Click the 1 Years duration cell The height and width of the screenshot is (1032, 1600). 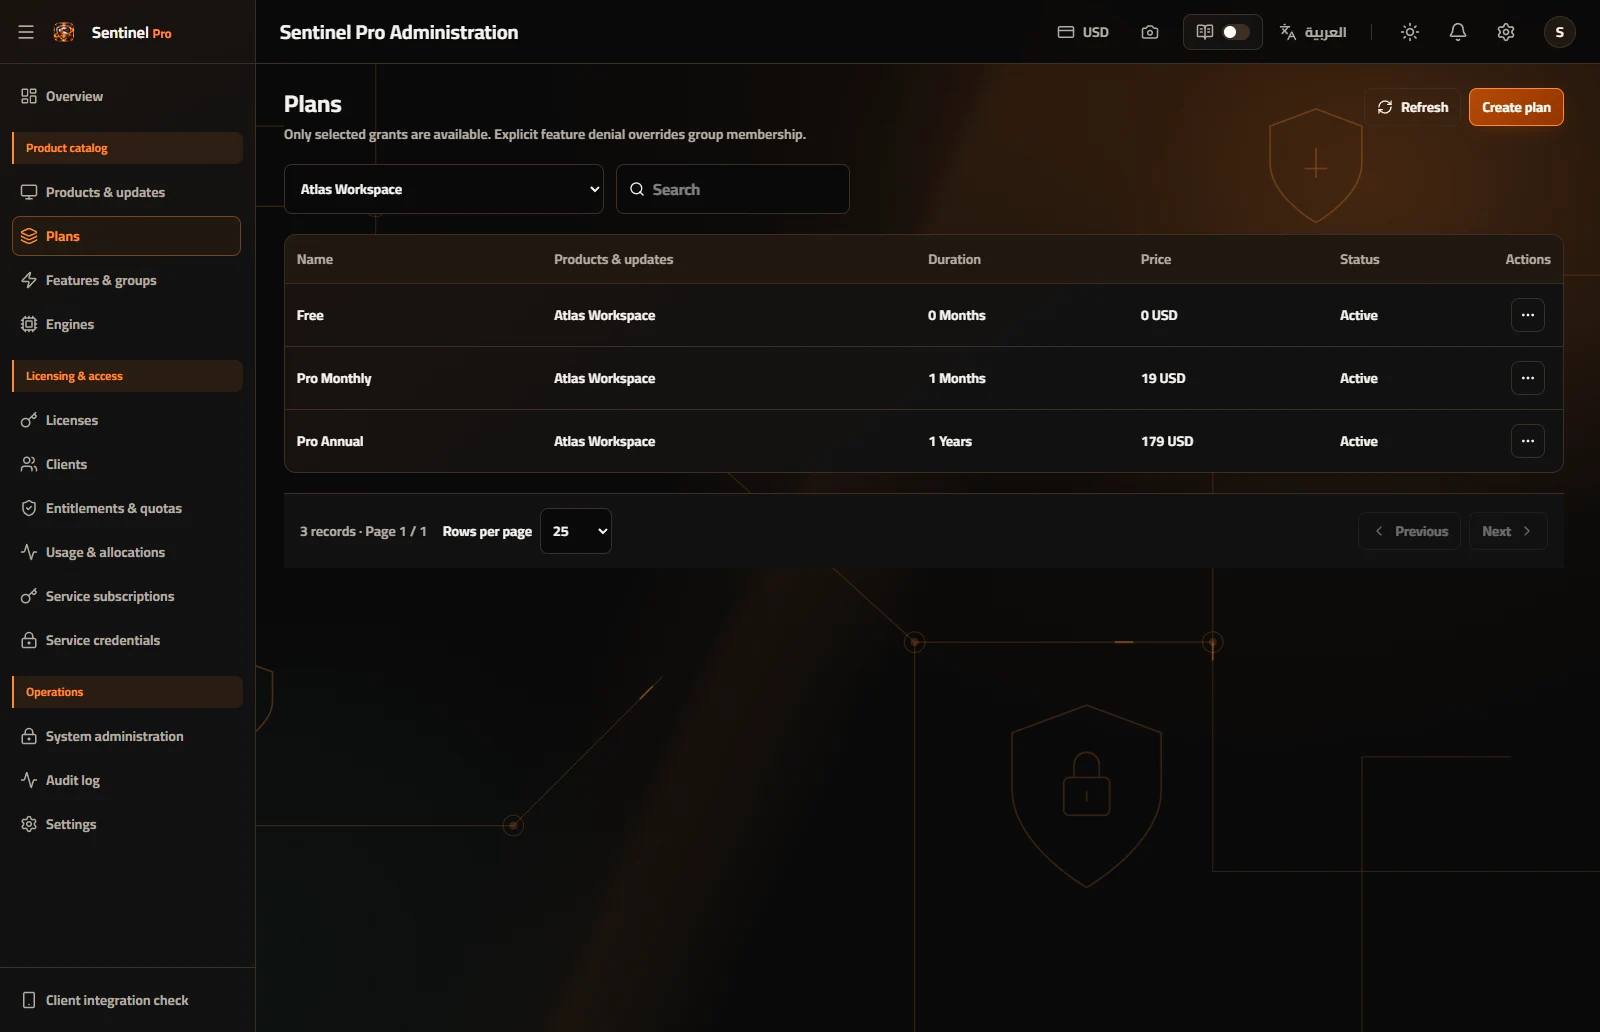click(950, 441)
